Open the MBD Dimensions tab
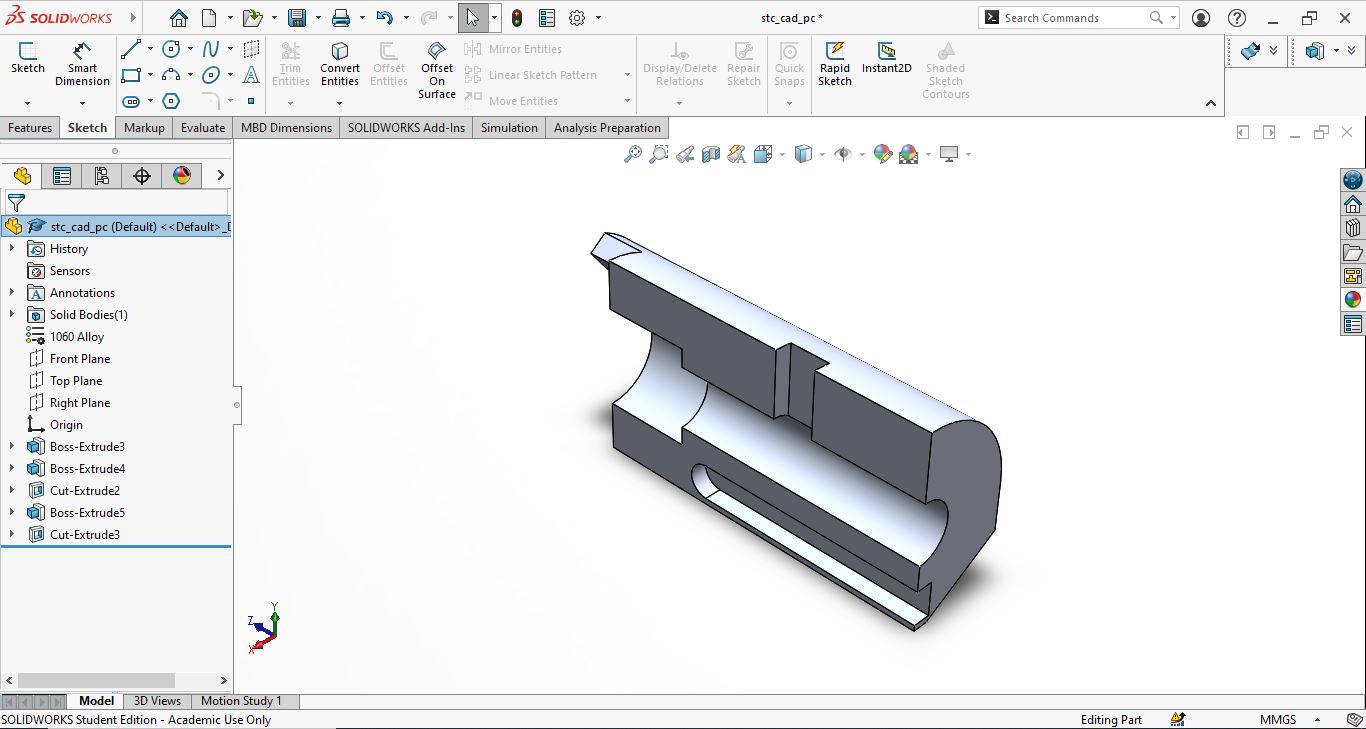1366x729 pixels. tap(286, 128)
